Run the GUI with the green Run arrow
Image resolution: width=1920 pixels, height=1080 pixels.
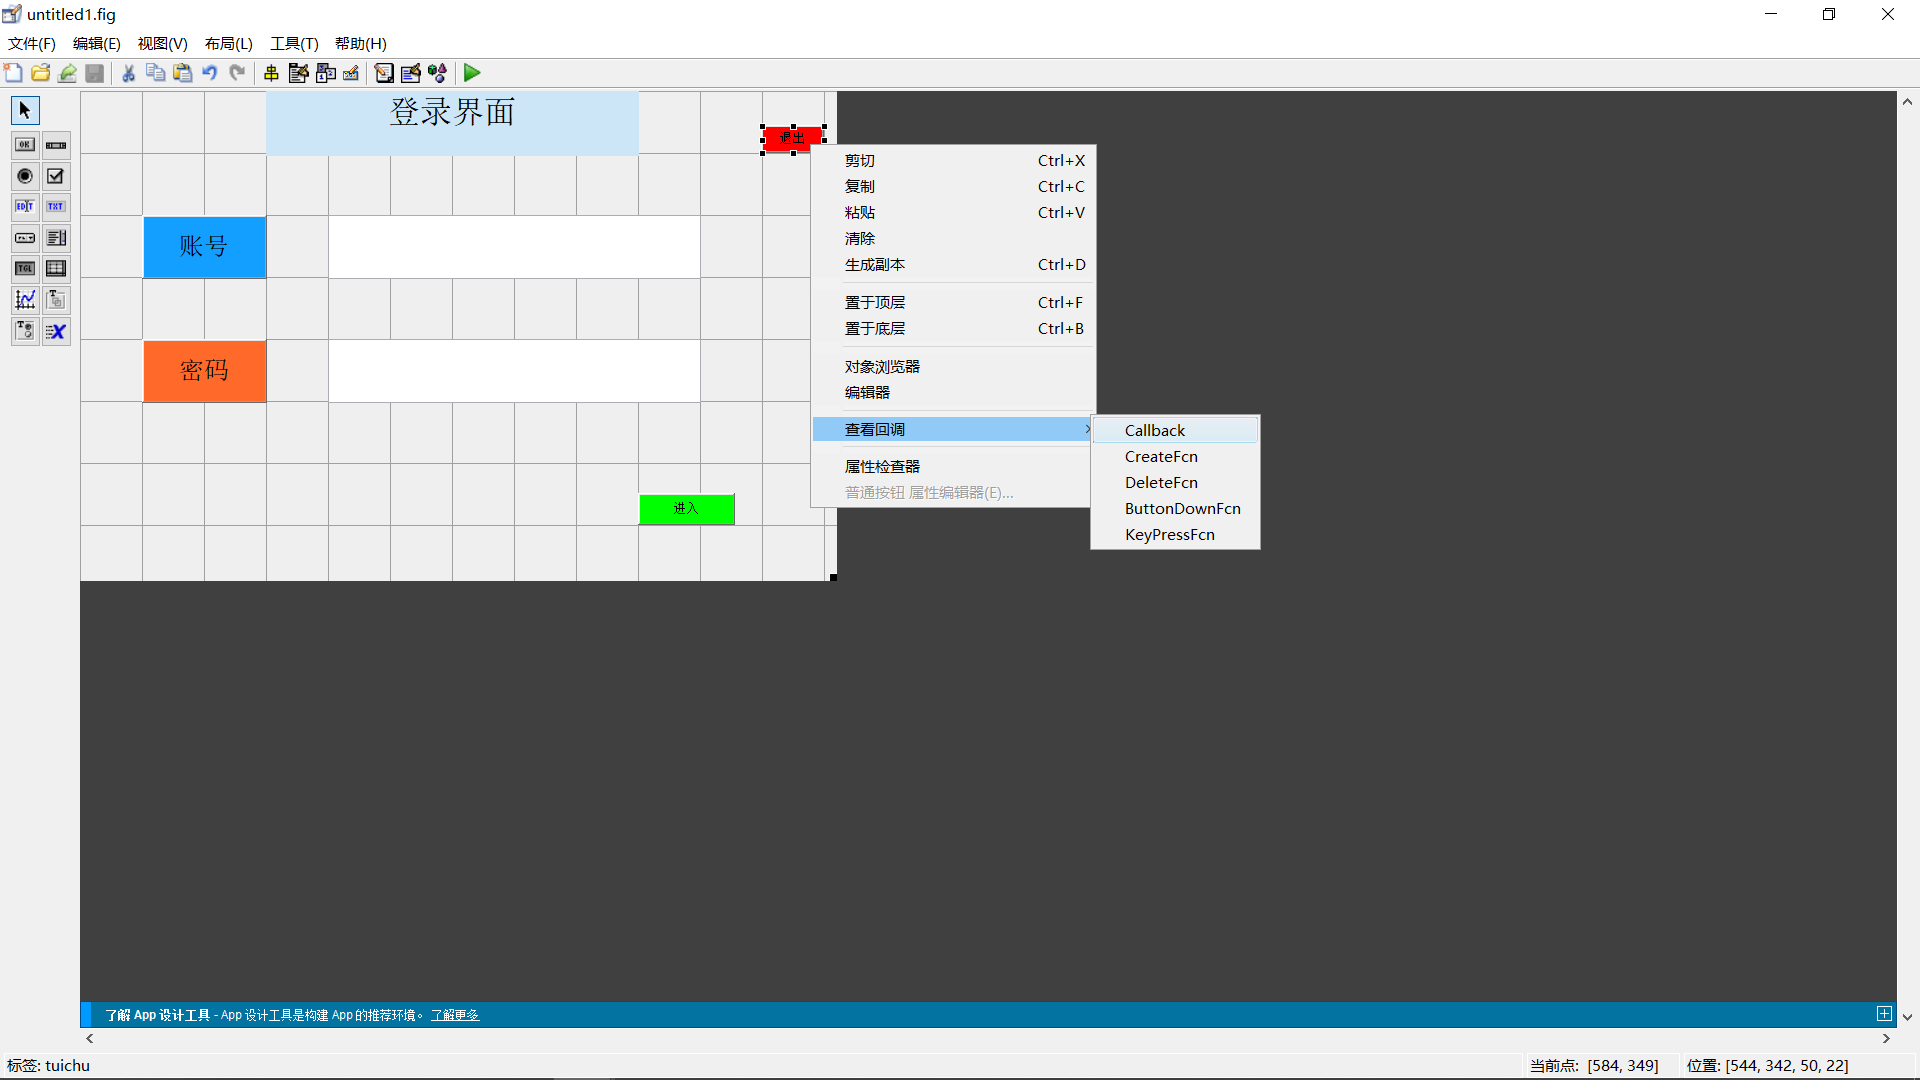[x=471, y=72]
